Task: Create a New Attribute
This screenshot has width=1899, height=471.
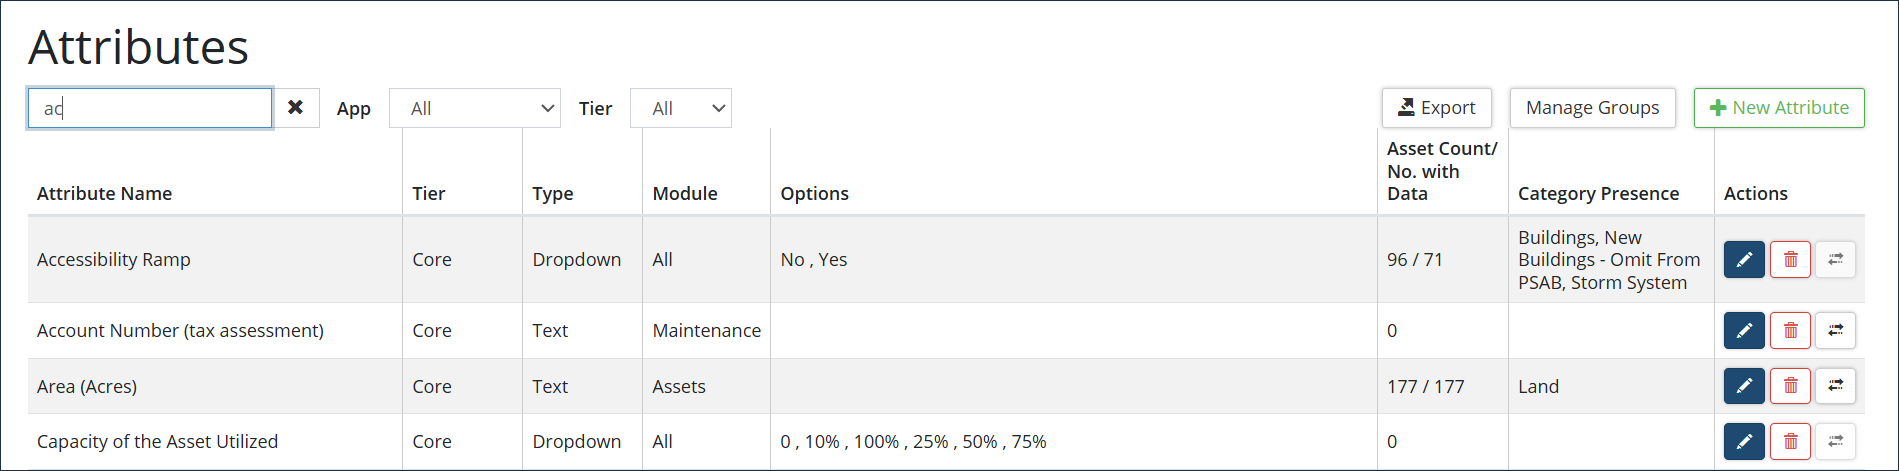Action: coord(1778,108)
